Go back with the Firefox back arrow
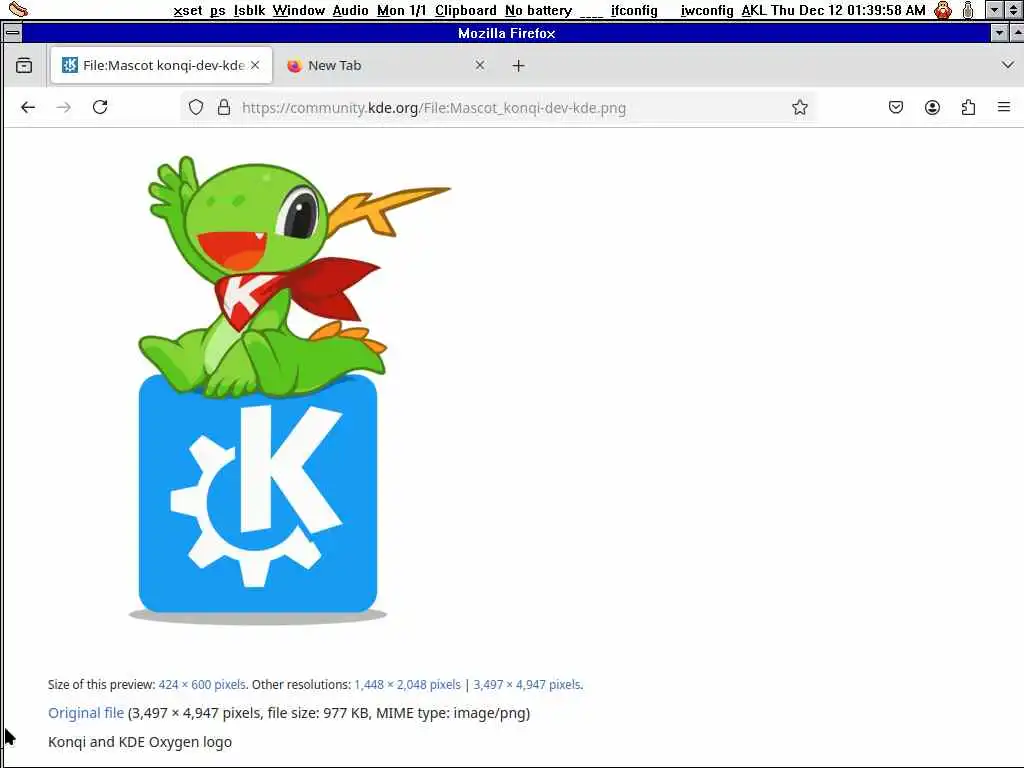 point(27,107)
